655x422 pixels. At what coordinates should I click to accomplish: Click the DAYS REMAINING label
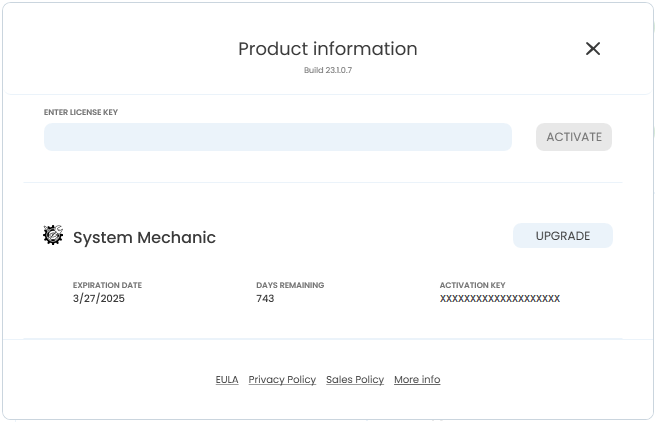click(x=290, y=285)
